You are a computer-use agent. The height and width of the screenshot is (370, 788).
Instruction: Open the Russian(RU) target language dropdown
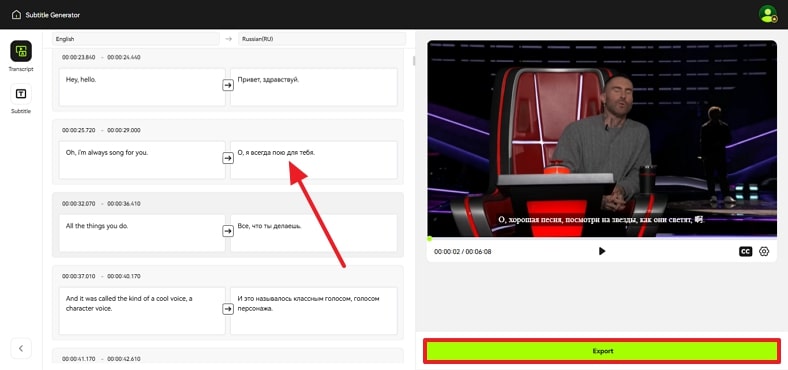[322, 39]
